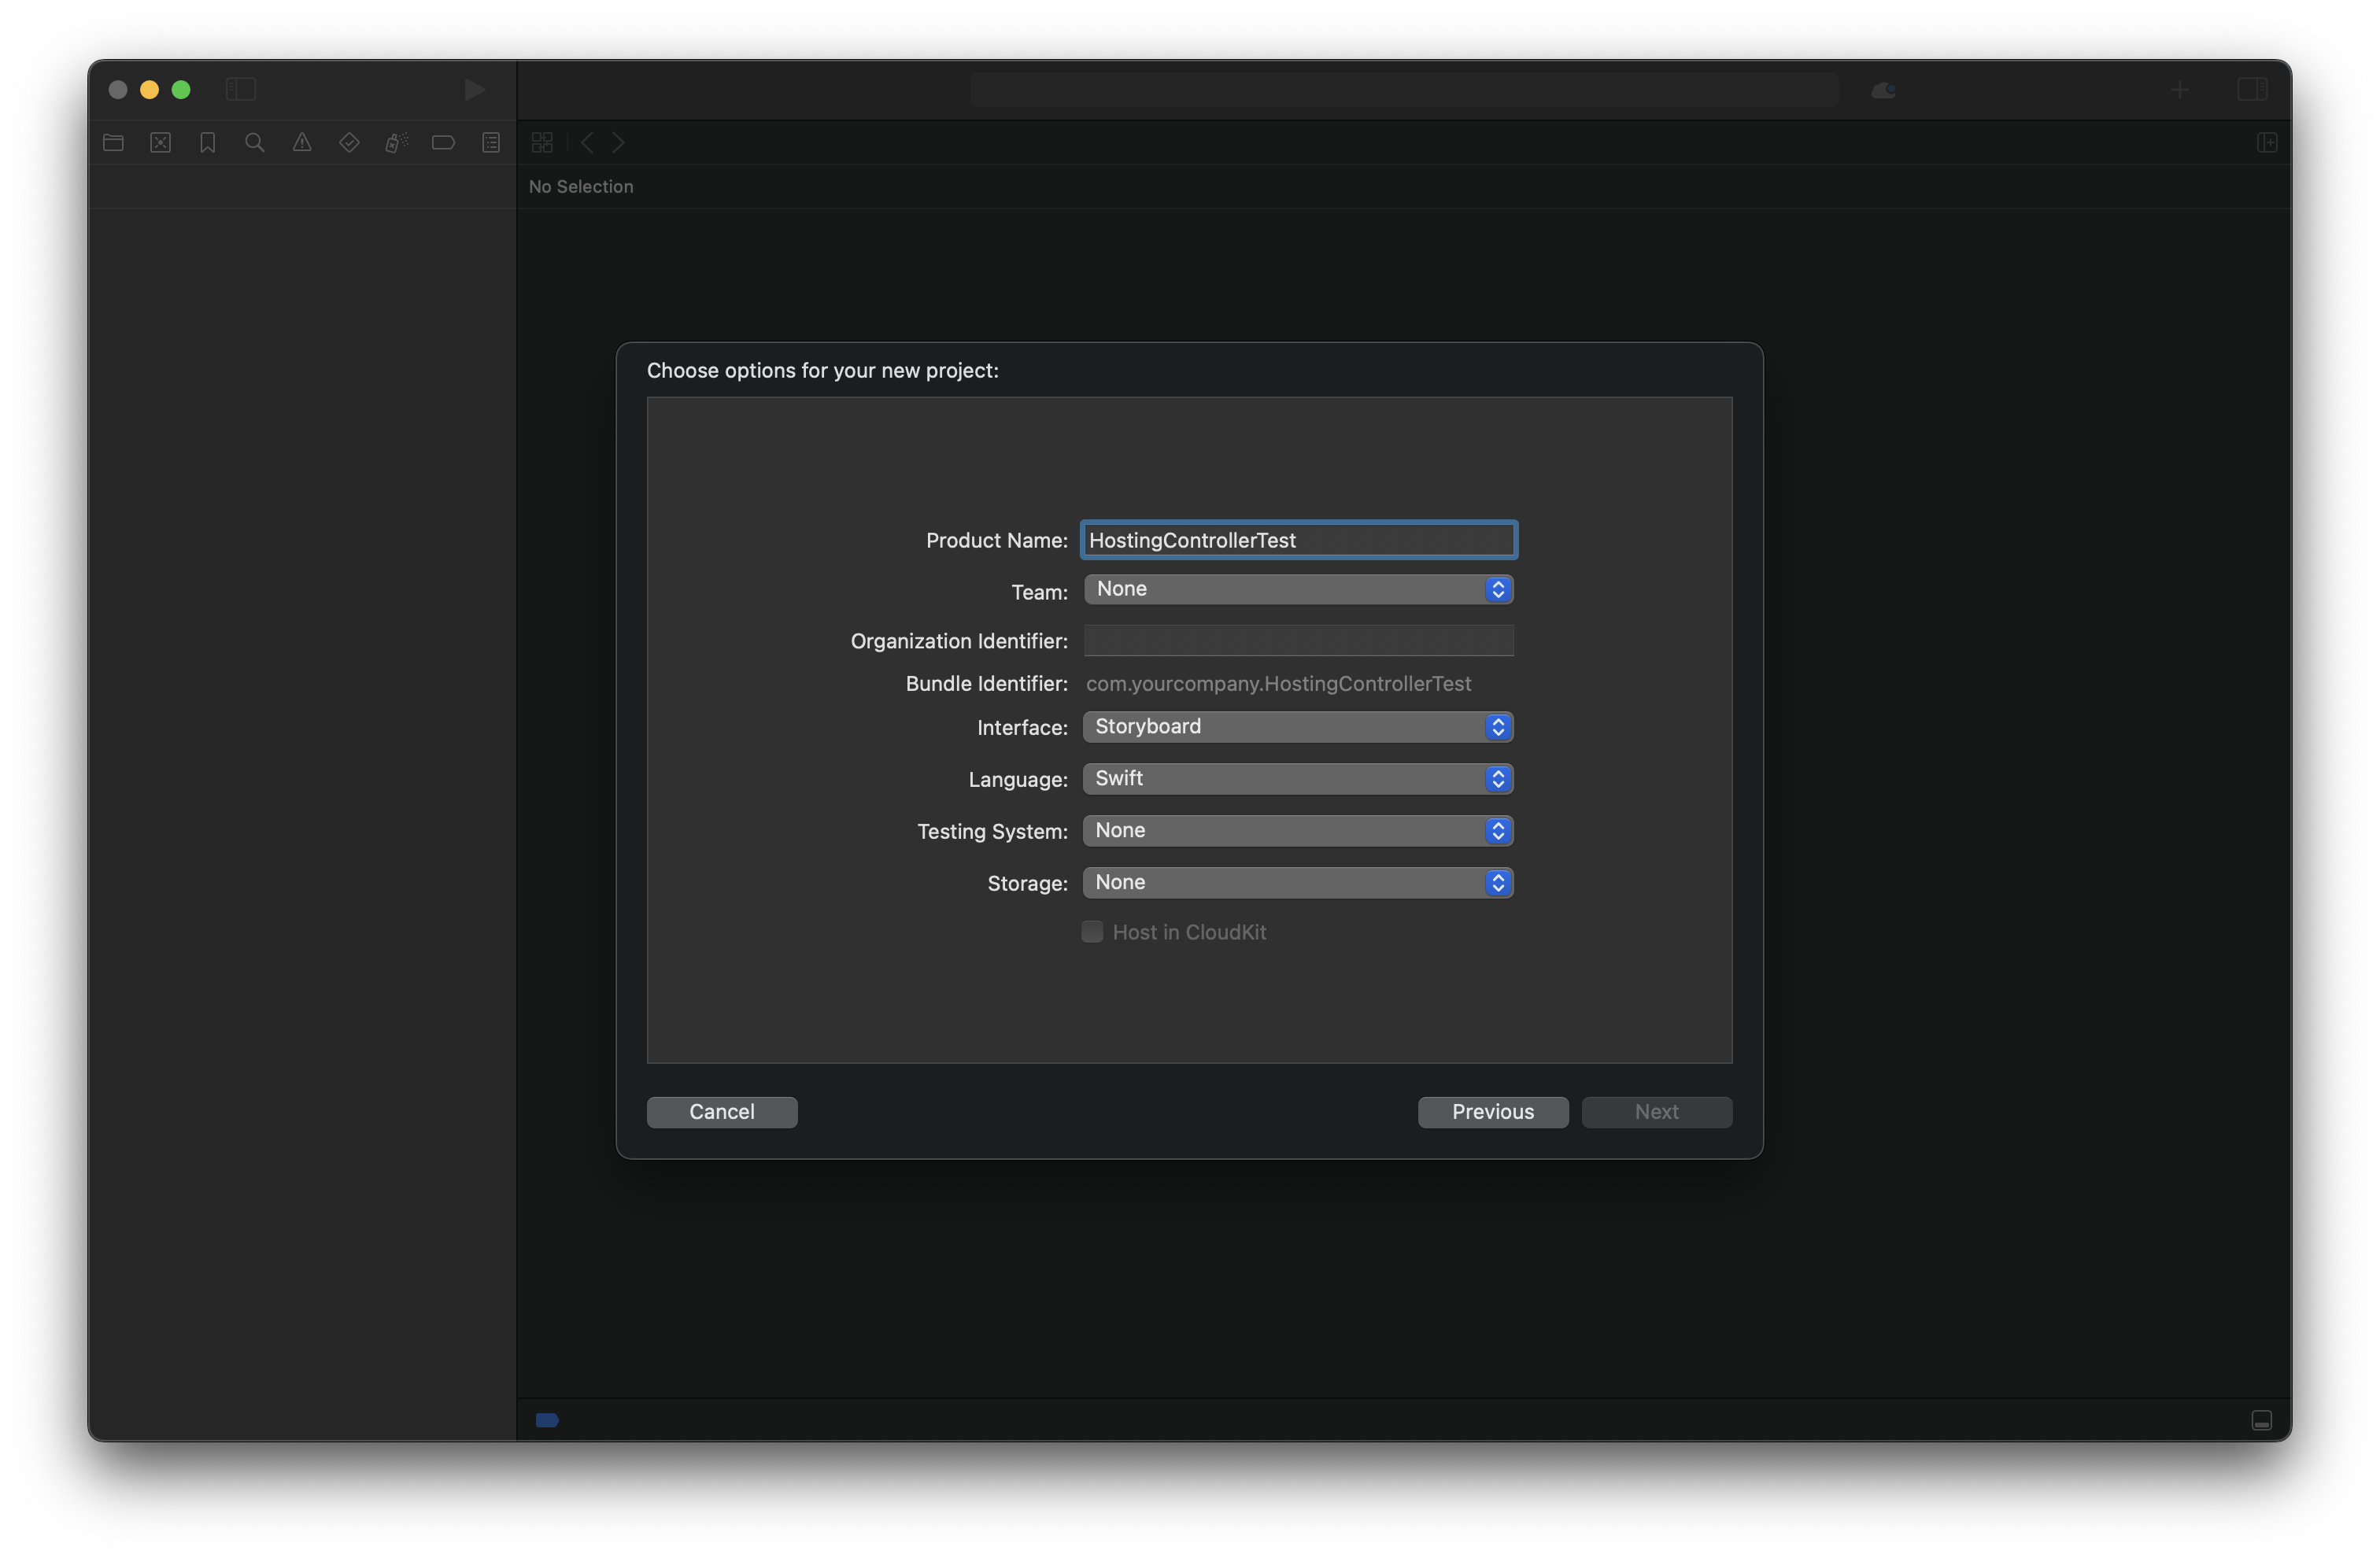Open the Find navigator magnifier icon

(255, 143)
